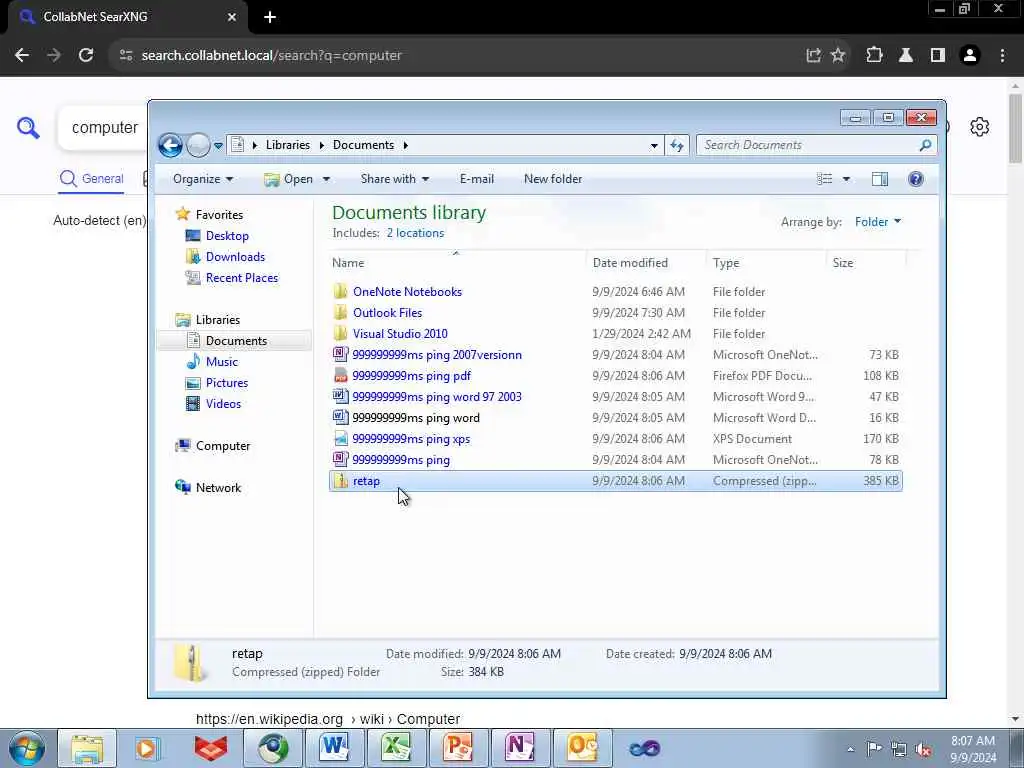This screenshot has height=768, width=1024.
Task: Select Computer in navigation pane
Action: (223, 445)
